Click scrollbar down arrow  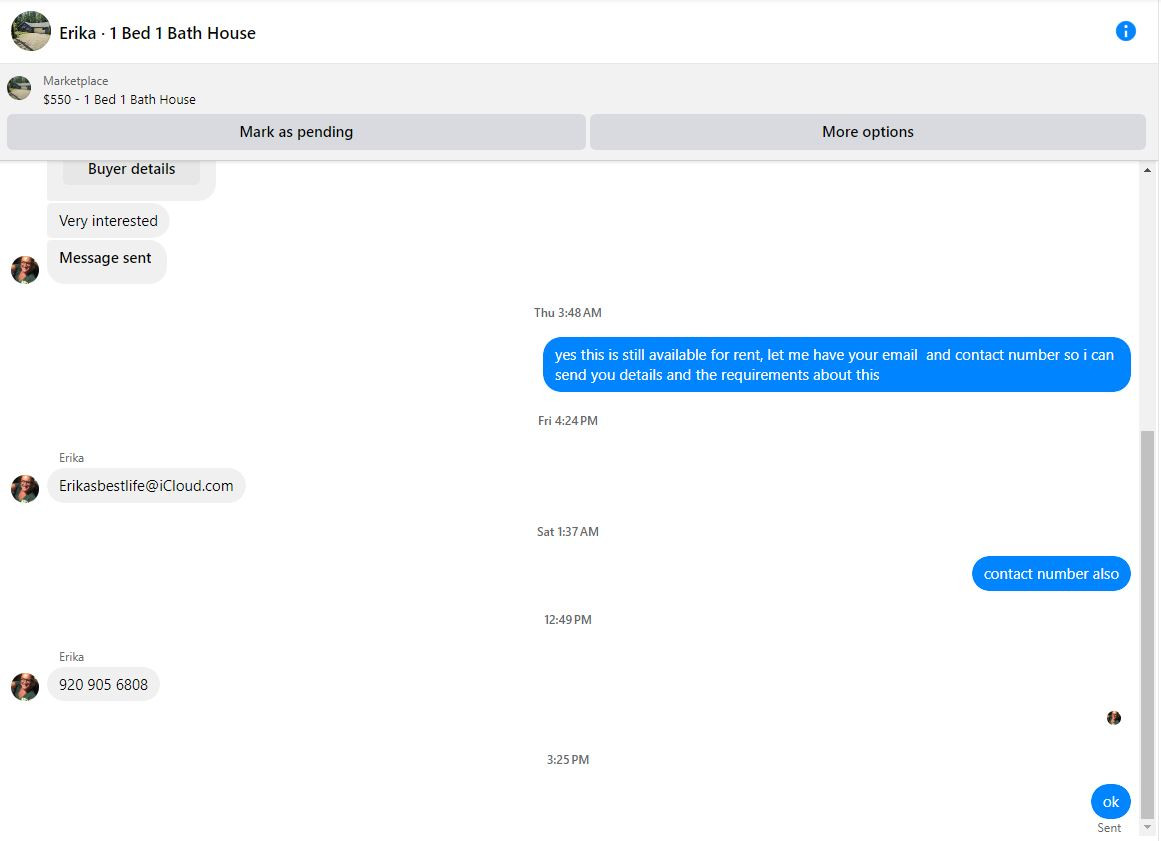pos(1147,828)
